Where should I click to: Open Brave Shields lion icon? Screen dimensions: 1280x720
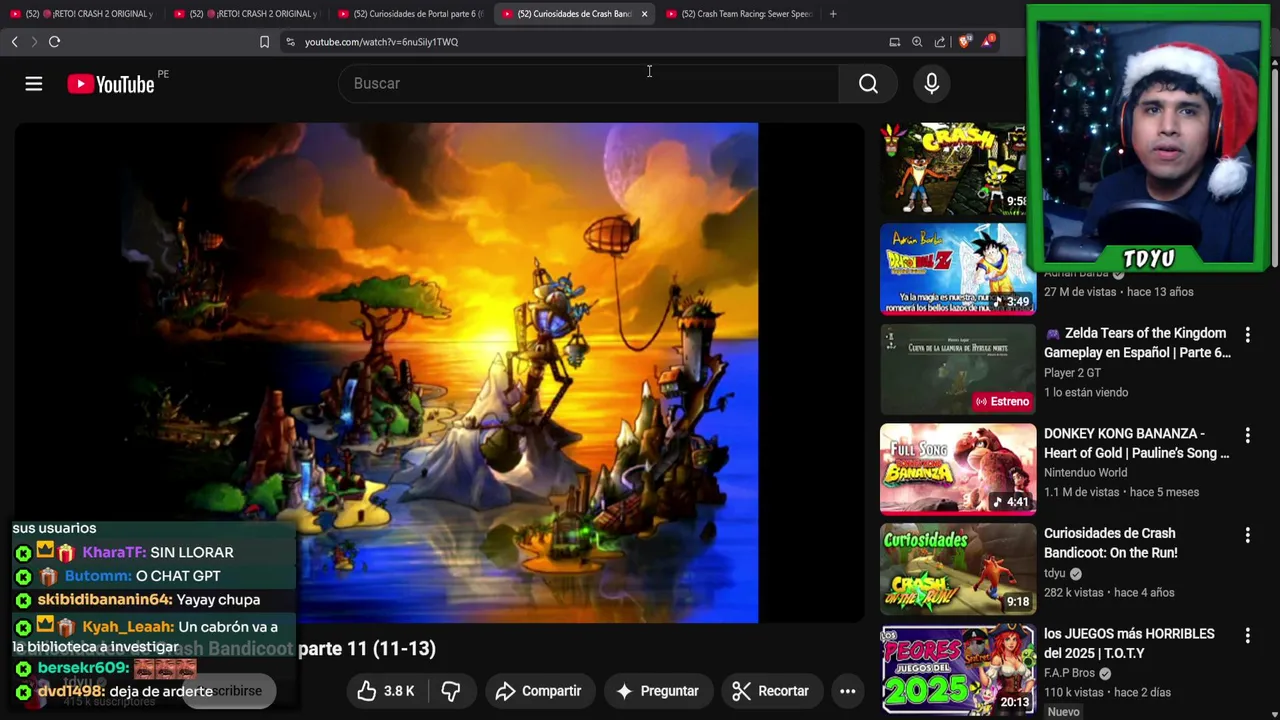964,41
